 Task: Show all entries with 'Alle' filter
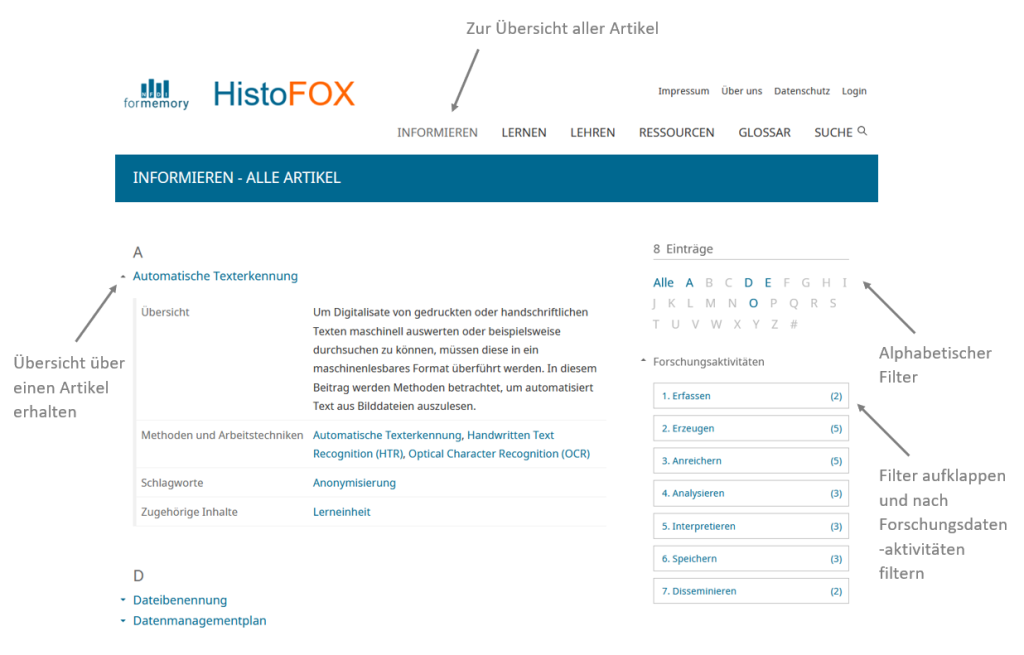tap(663, 283)
